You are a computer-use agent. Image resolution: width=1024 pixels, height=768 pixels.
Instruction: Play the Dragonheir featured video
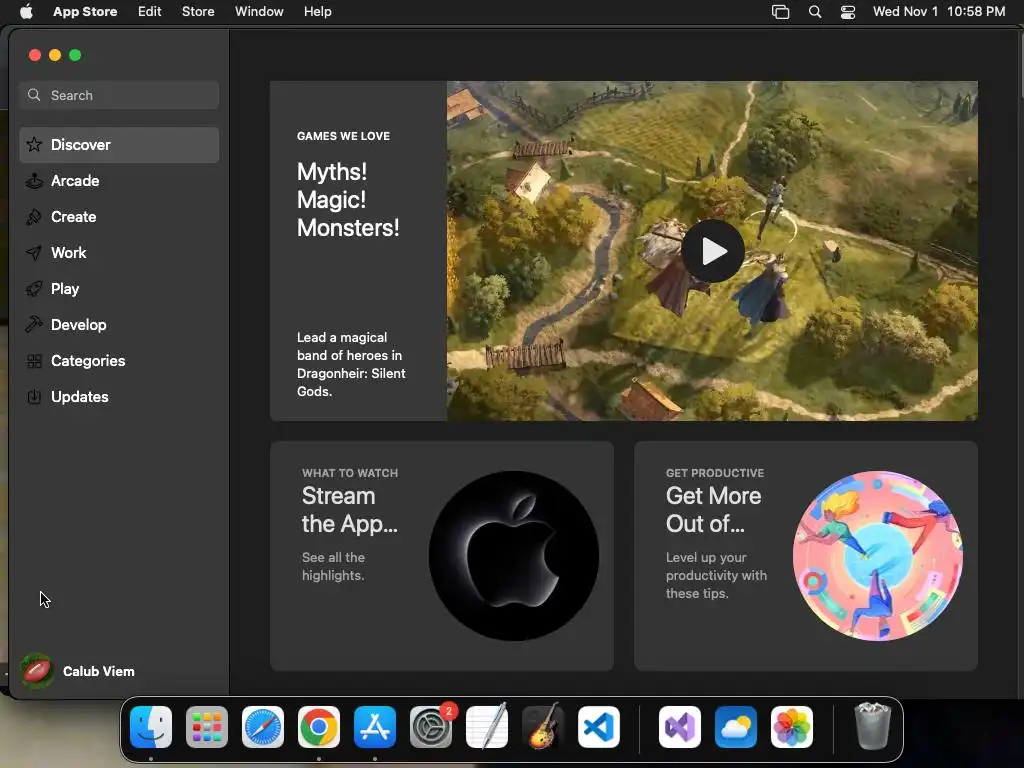point(713,251)
